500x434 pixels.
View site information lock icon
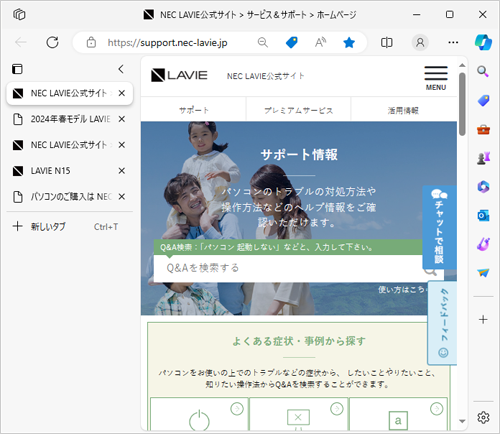click(x=91, y=42)
